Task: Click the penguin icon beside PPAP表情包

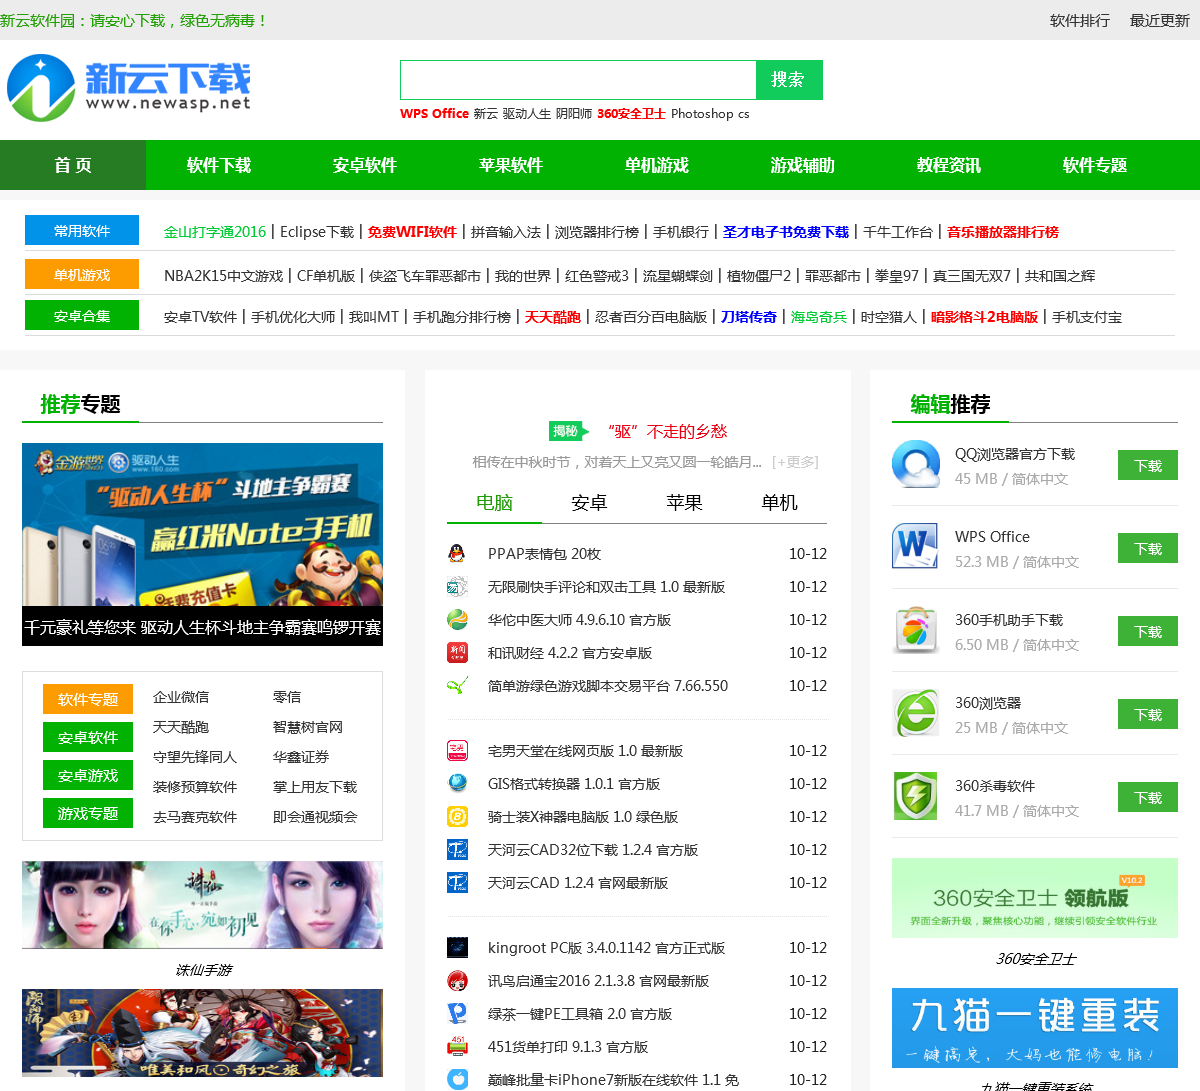Action: 457,554
